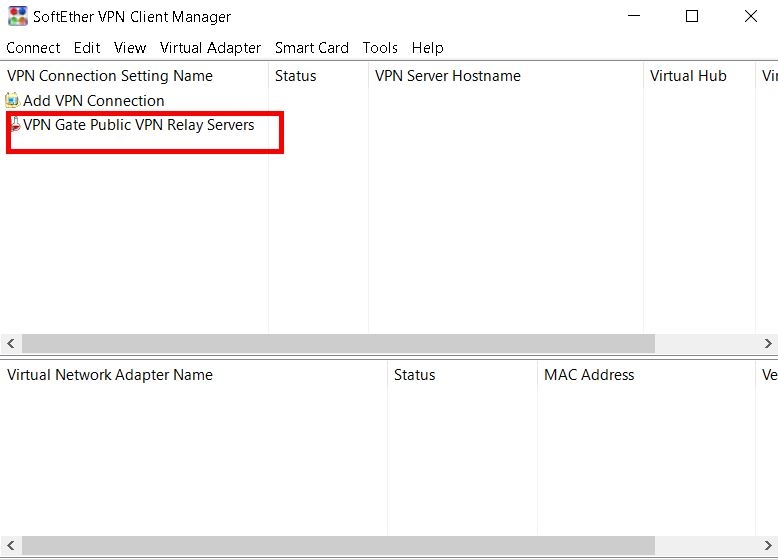Image resolution: width=778 pixels, height=560 pixels.
Task: Open the Edit menu
Action: tap(87, 48)
